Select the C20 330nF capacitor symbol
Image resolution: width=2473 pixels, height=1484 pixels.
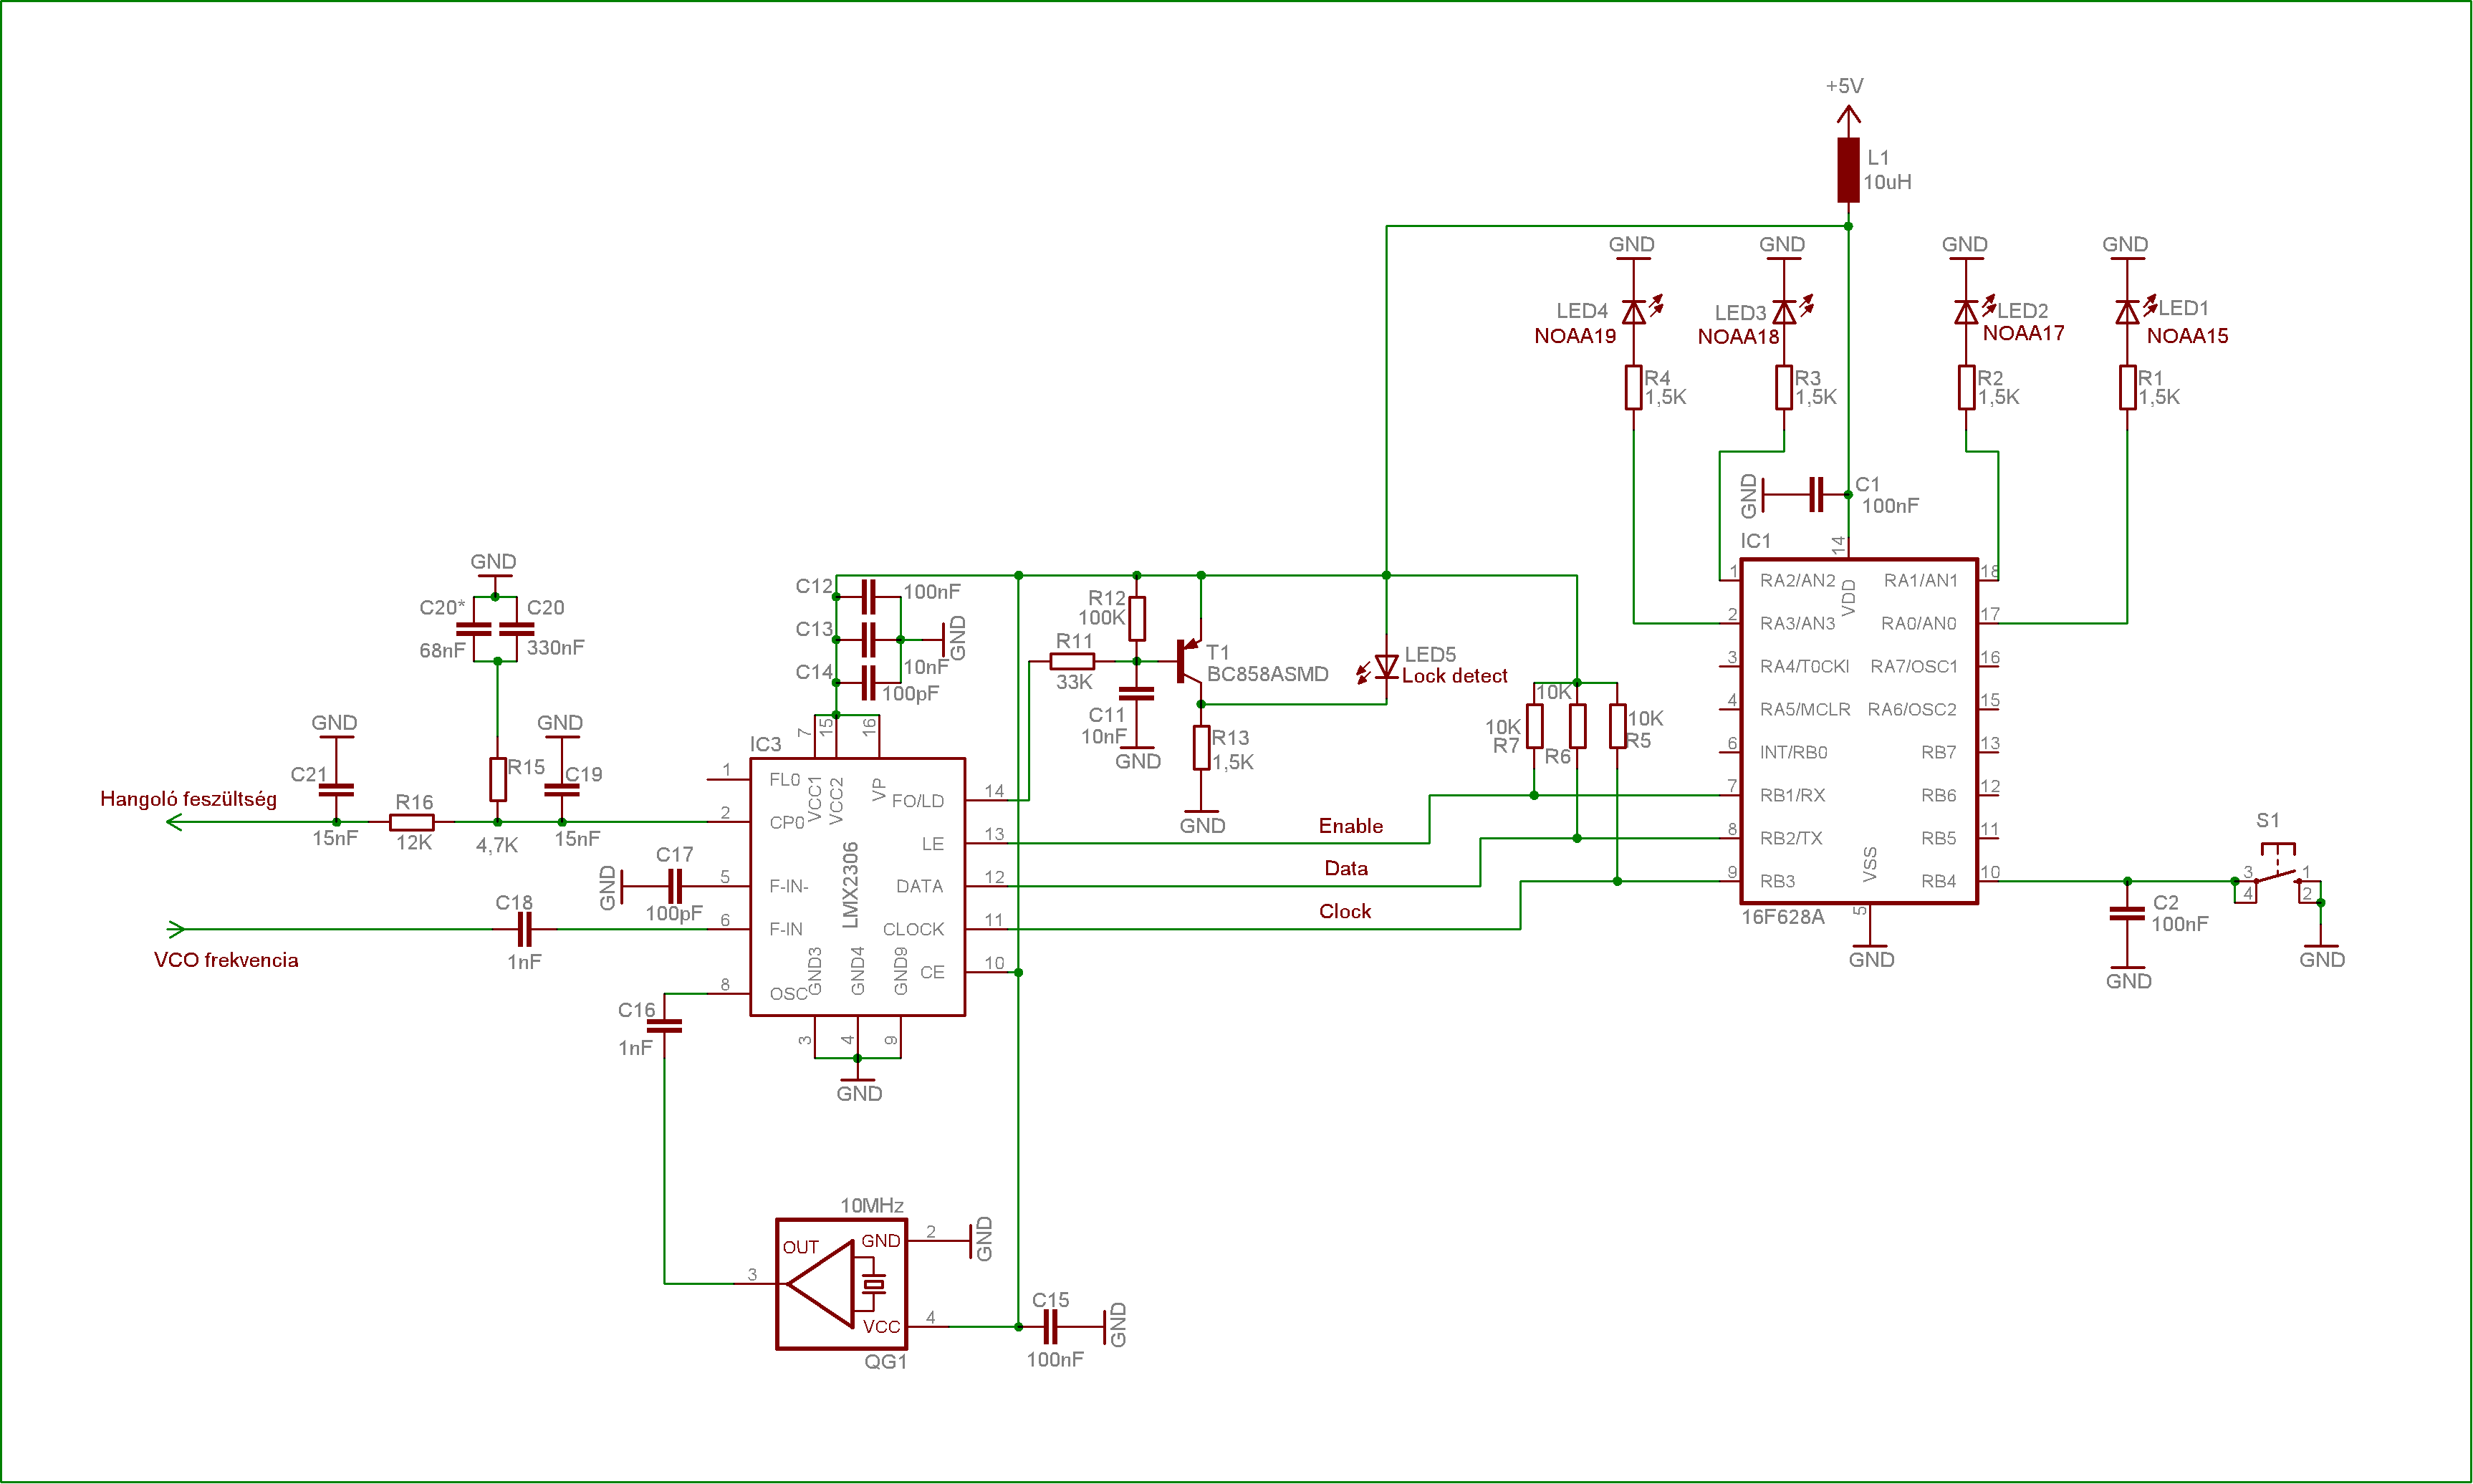coord(517,630)
